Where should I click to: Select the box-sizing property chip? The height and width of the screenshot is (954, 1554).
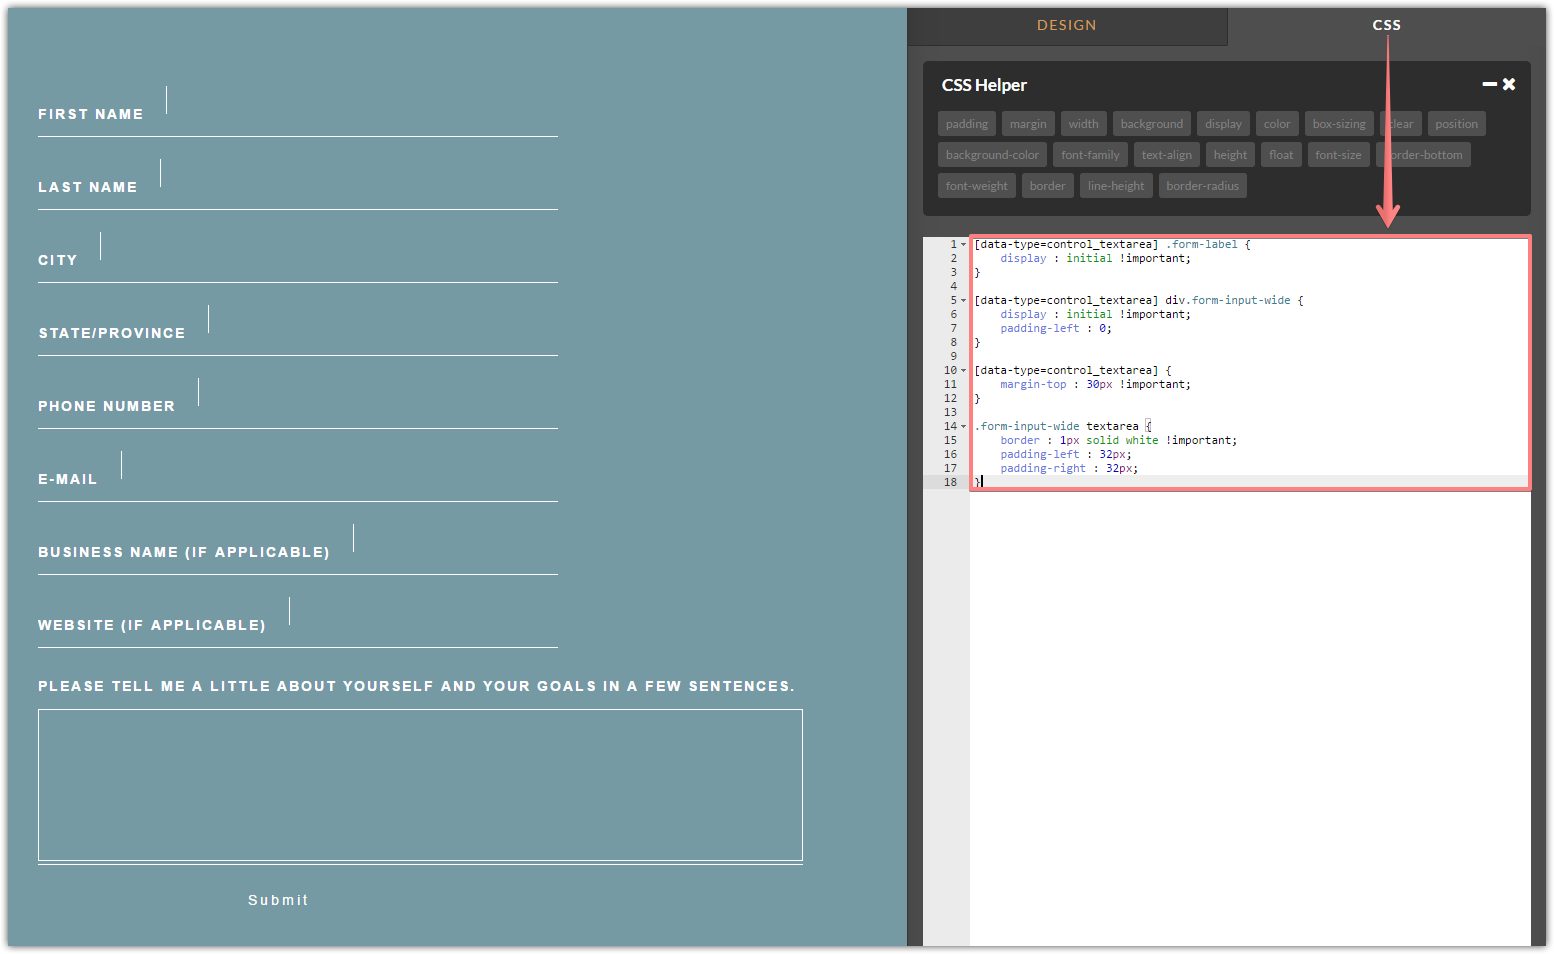coord(1338,123)
